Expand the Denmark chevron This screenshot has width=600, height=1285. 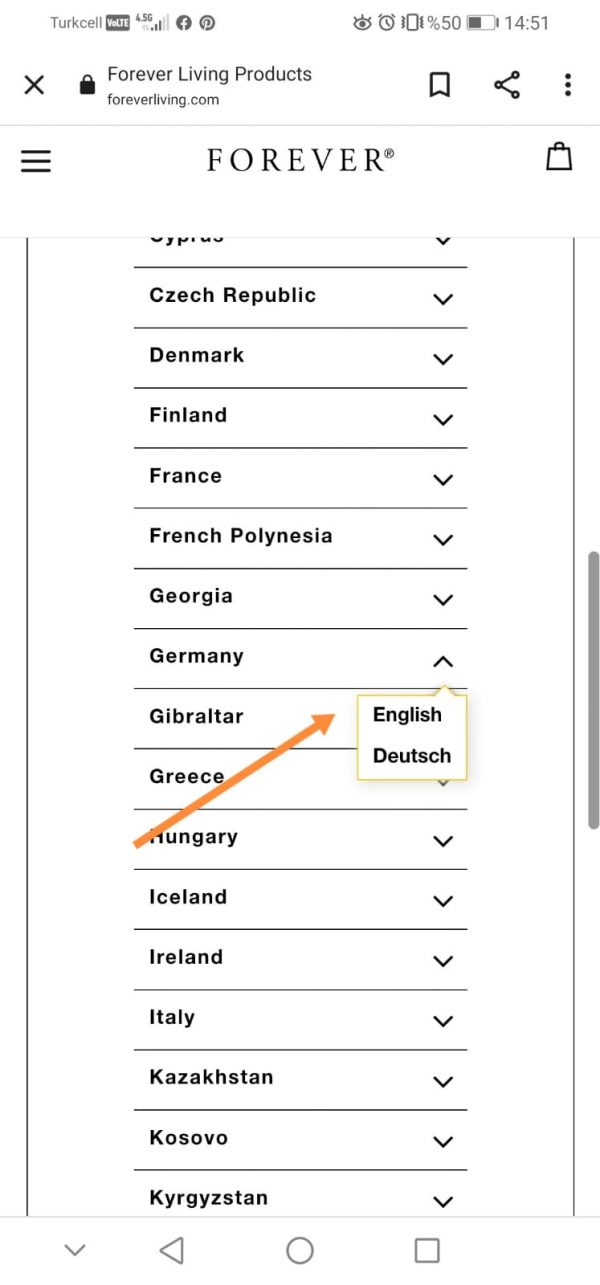click(443, 359)
